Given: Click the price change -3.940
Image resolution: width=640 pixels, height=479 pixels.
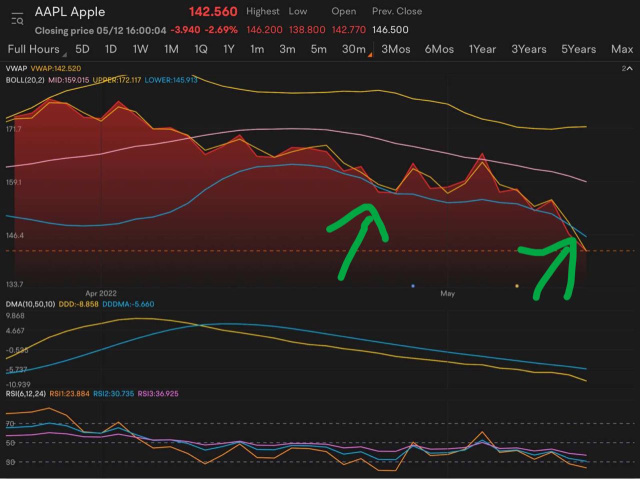Looking at the screenshot, I should click(185, 30).
